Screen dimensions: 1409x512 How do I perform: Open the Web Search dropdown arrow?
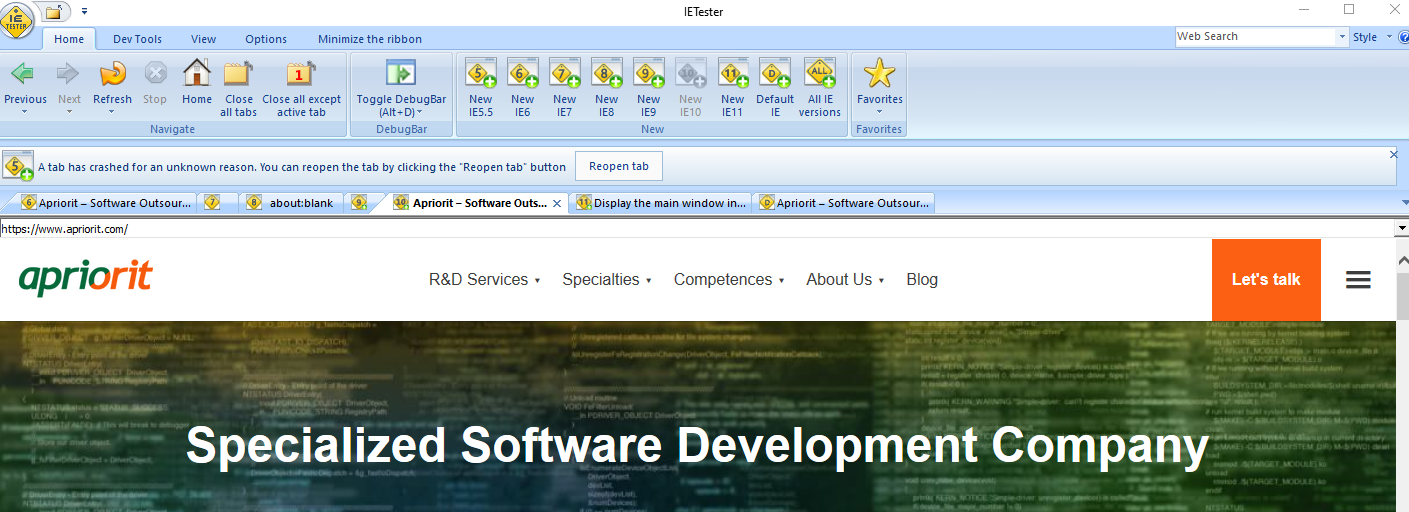pyautogui.click(x=1342, y=37)
